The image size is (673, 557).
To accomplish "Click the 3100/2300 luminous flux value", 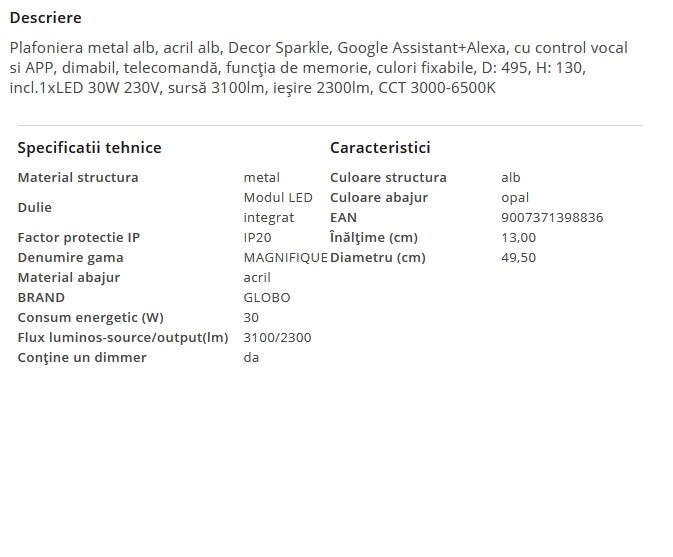I will pos(277,338).
